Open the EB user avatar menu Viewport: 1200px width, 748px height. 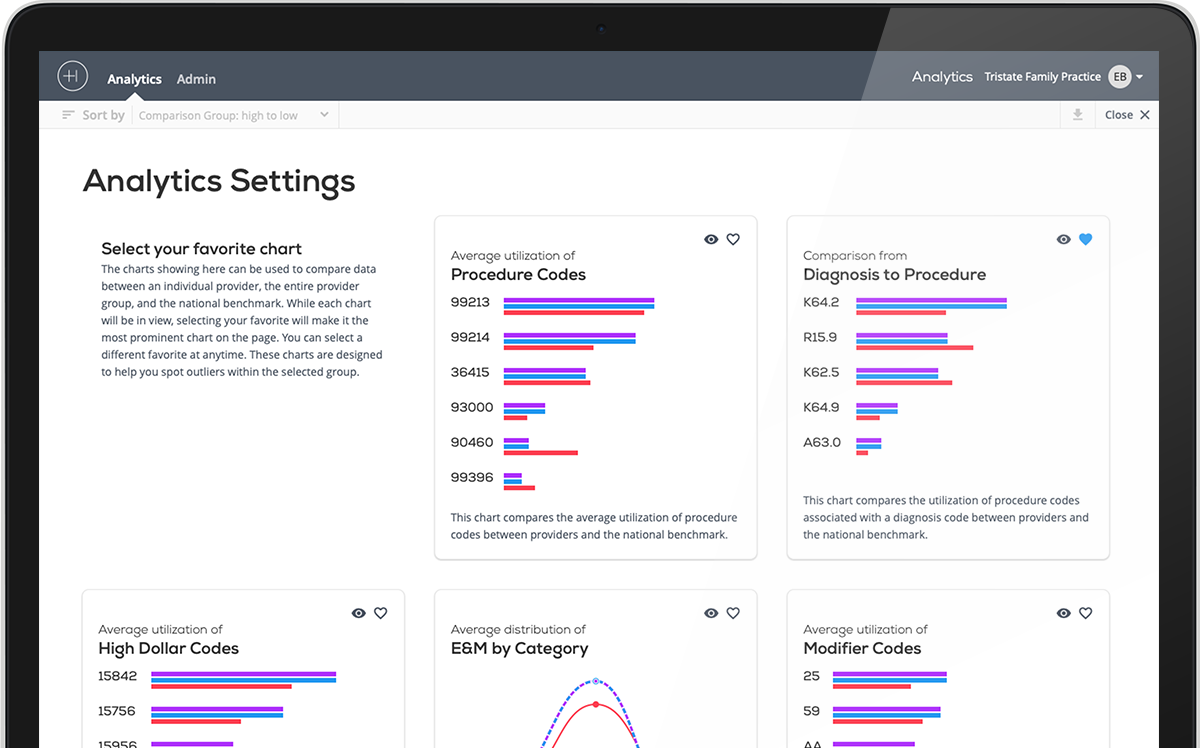[x=1120, y=77]
